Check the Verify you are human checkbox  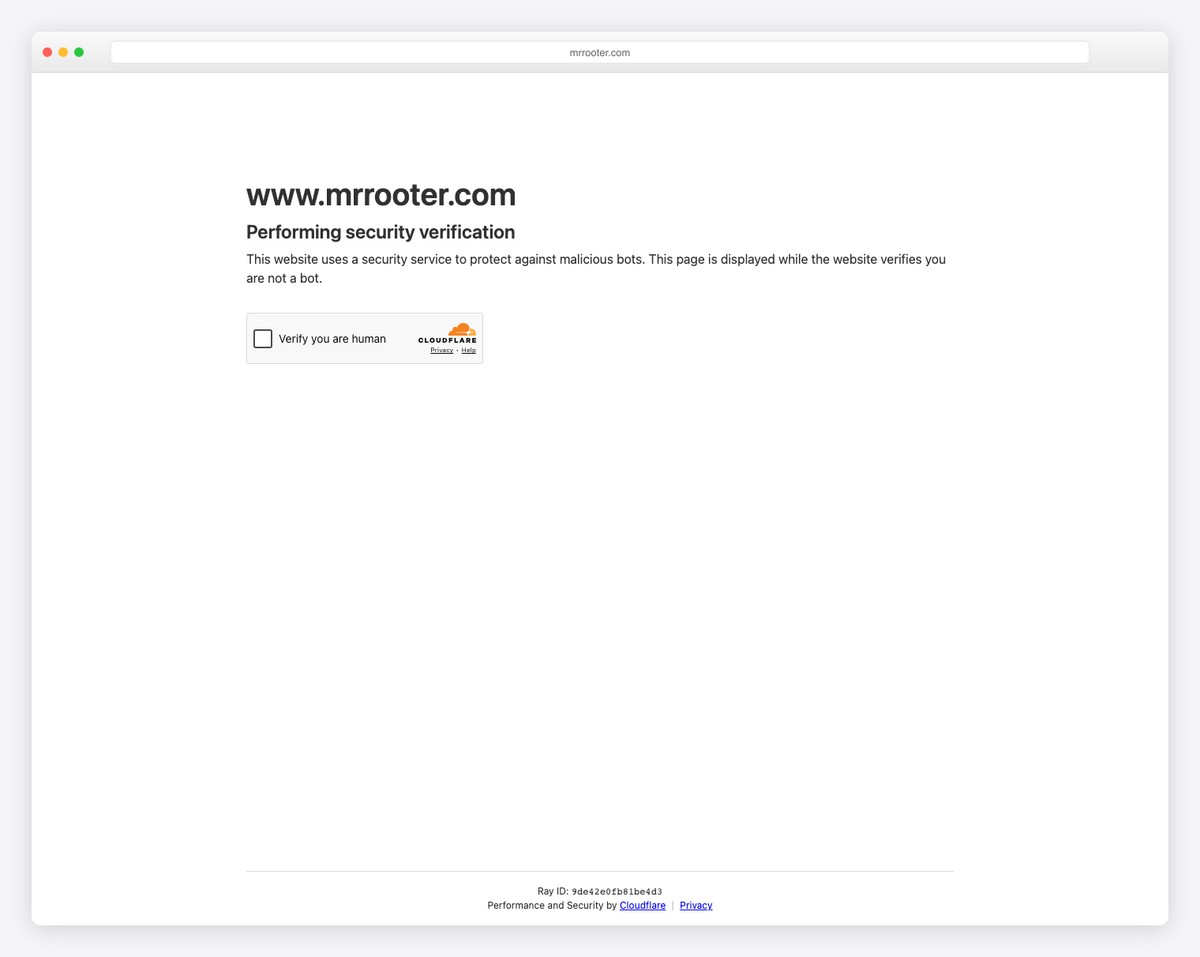[263, 339]
